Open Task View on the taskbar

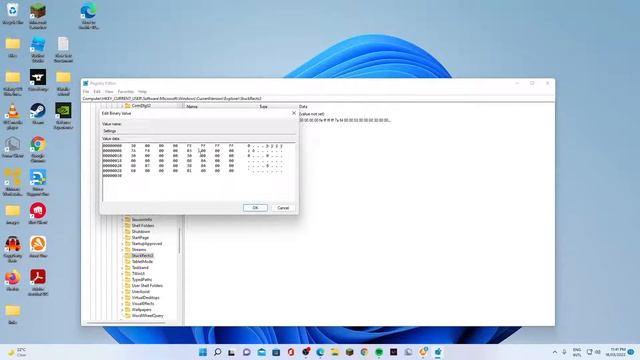(232, 352)
